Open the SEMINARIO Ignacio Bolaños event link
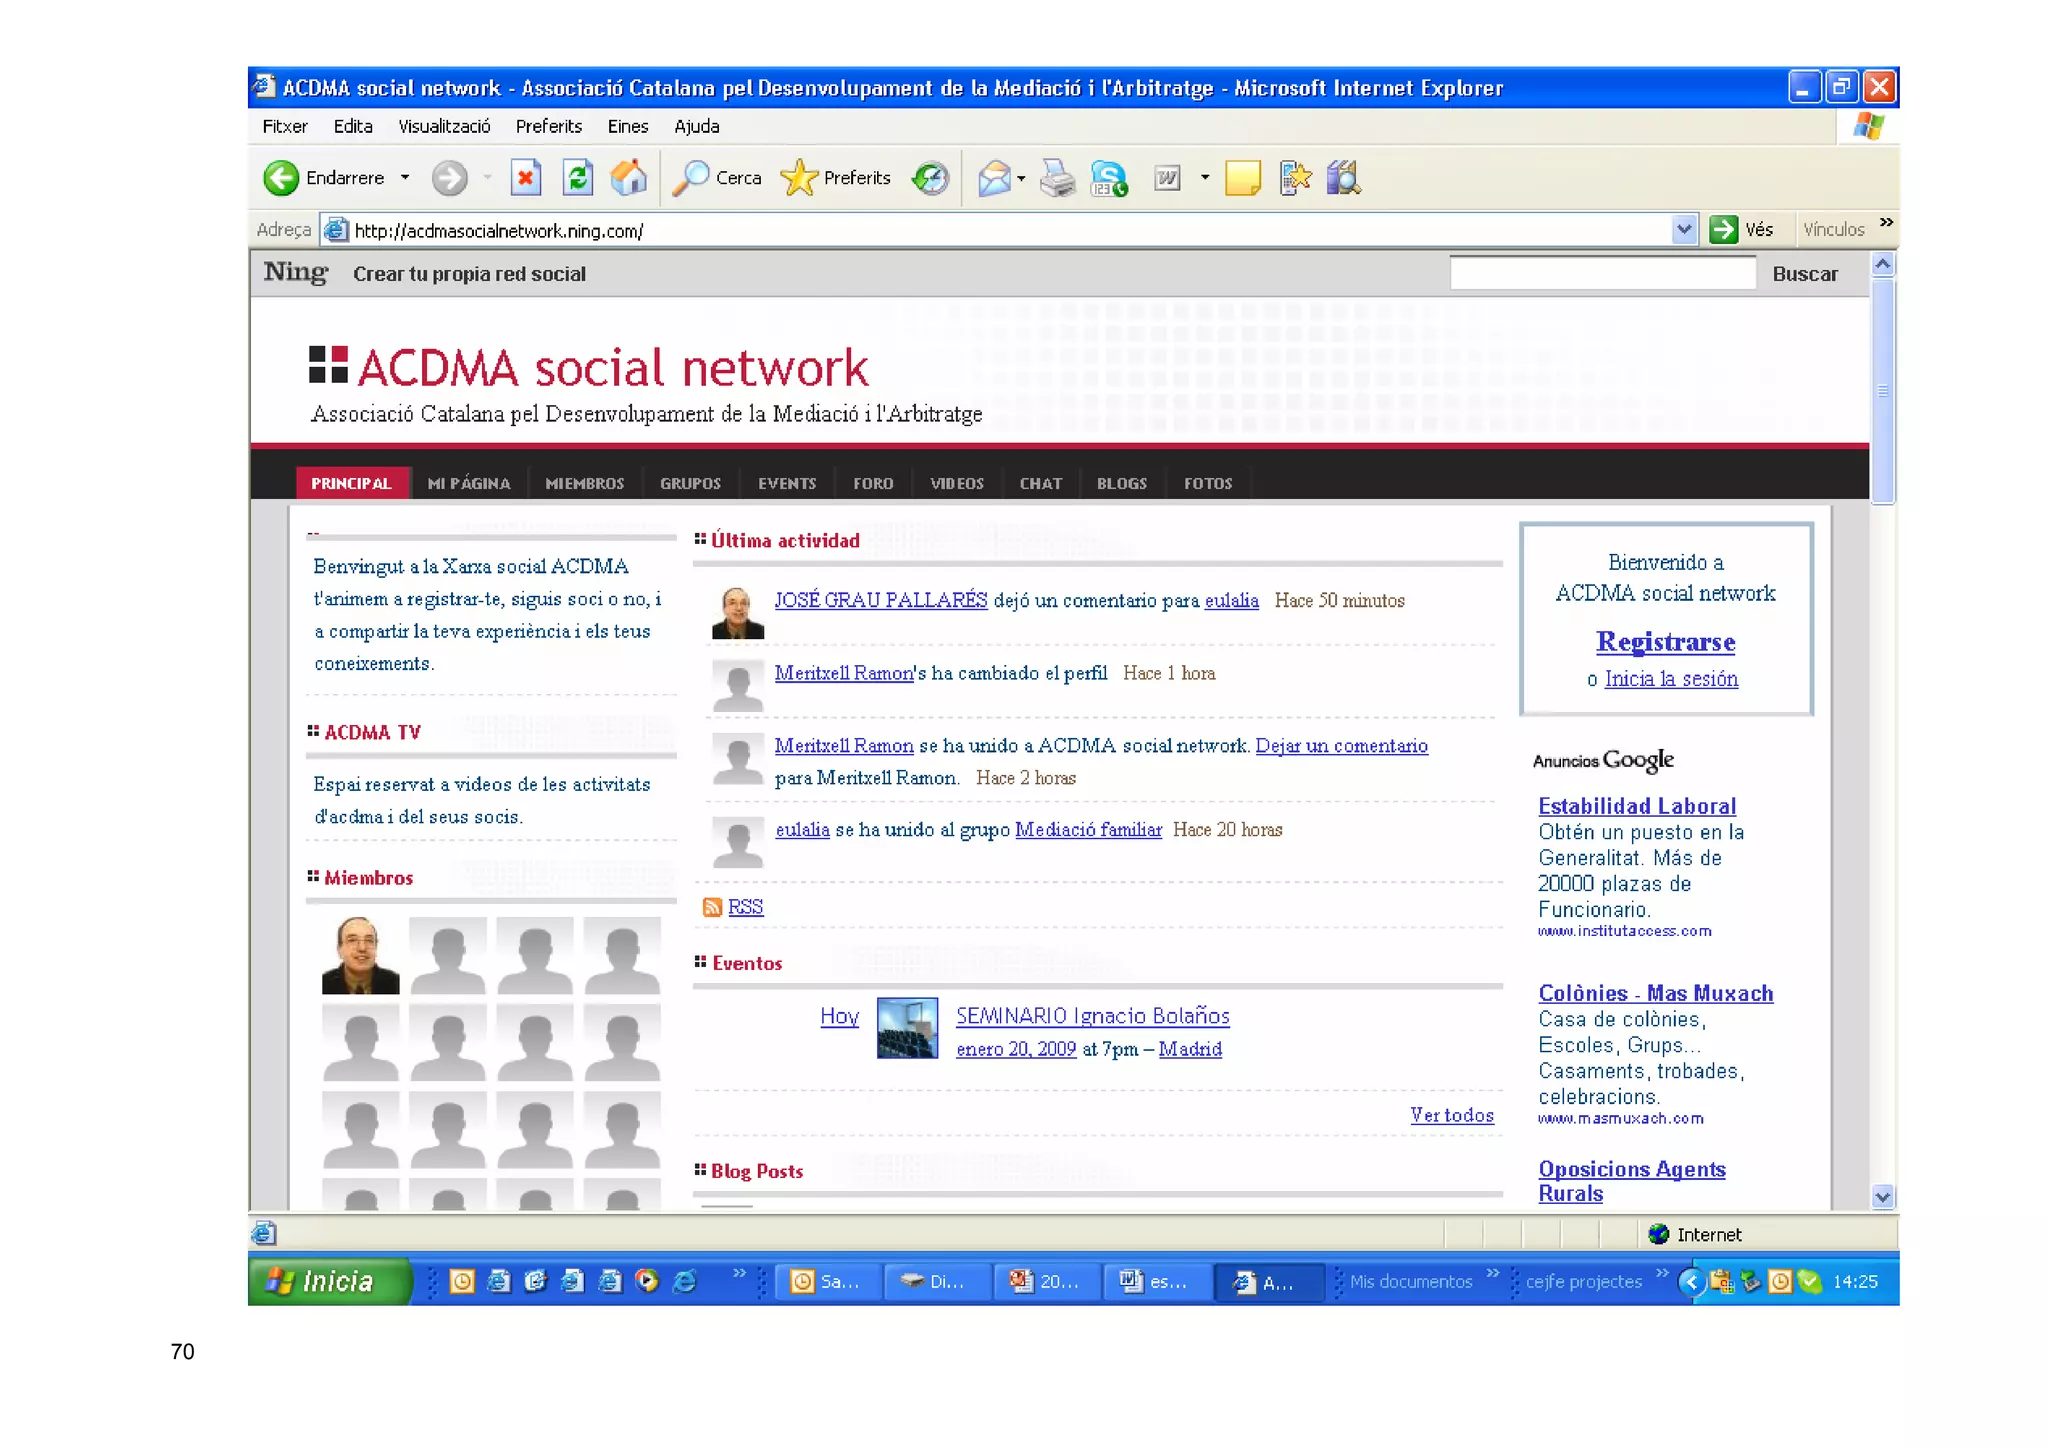The width and height of the screenshot is (2048, 1448). pyautogui.click(x=1092, y=1016)
